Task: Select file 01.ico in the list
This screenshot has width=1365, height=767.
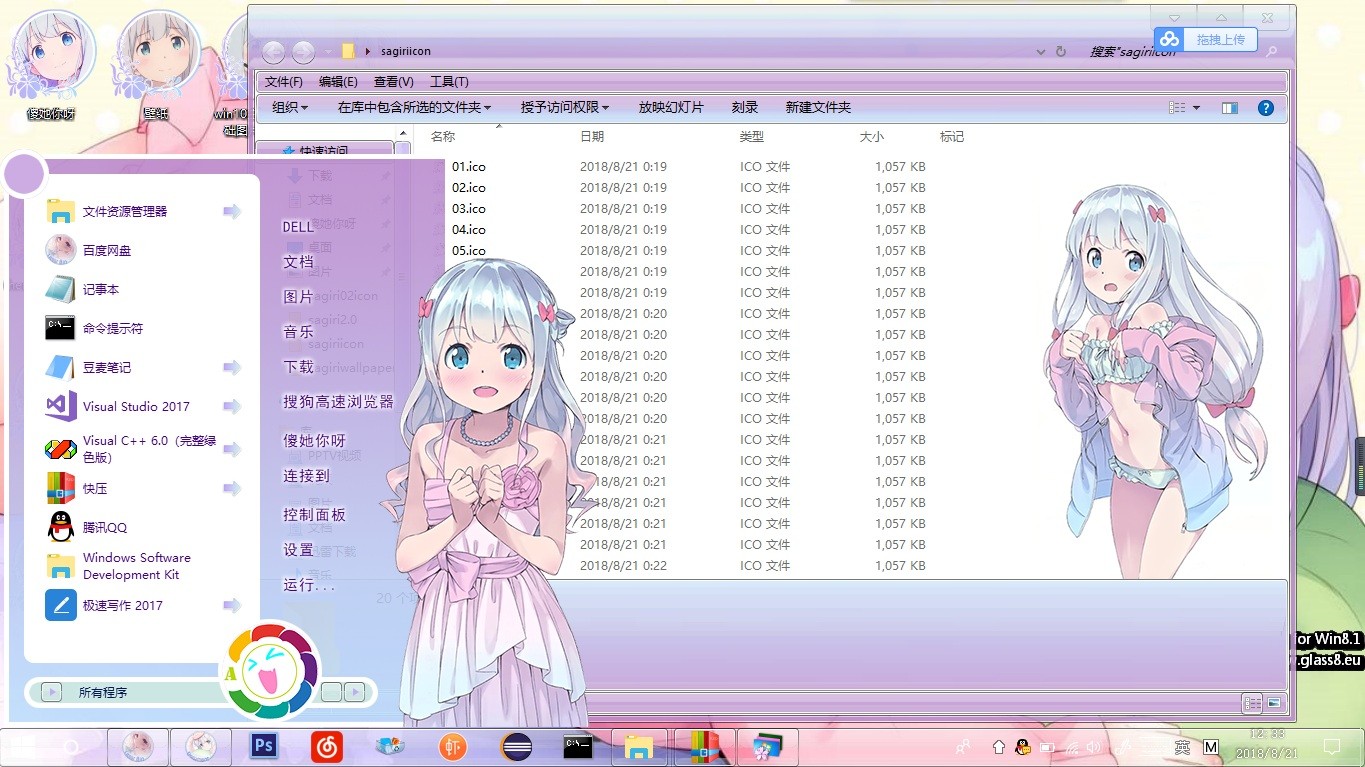Action: pos(469,167)
